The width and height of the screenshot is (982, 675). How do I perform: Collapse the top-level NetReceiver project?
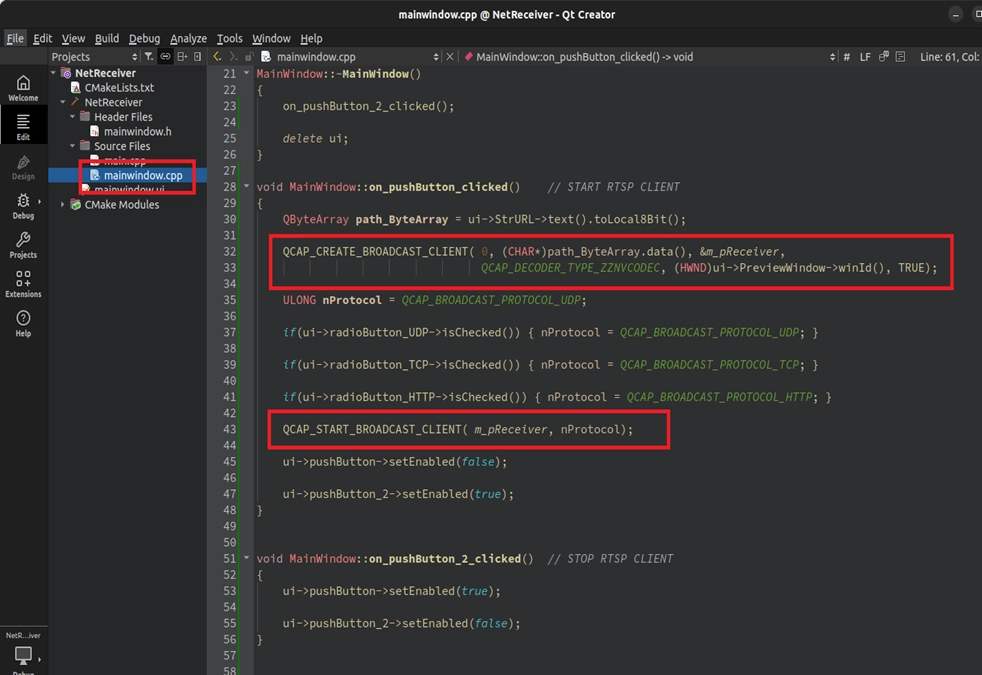[53, 73]
